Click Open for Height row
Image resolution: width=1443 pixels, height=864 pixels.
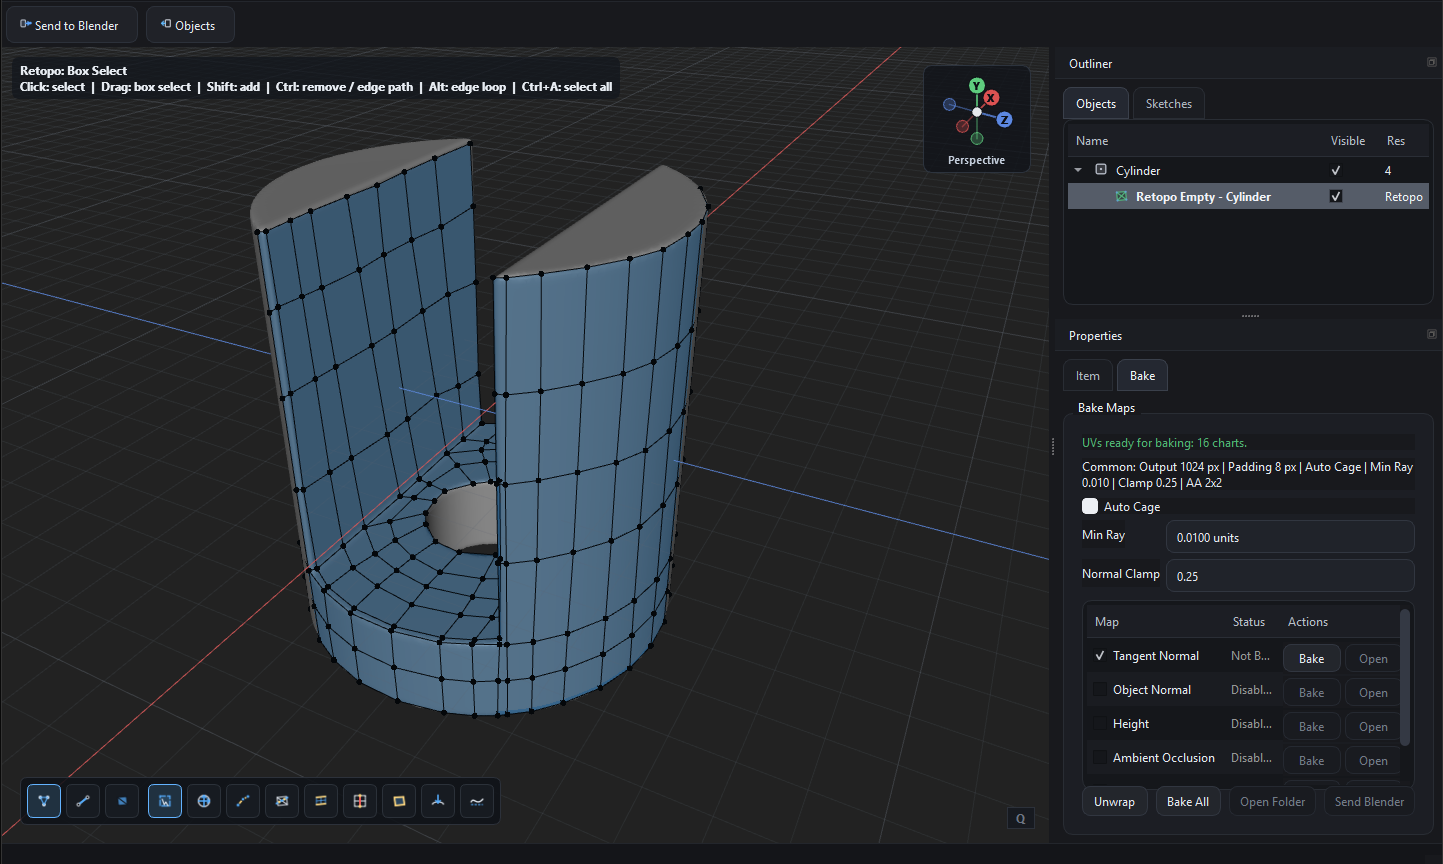tap(1373, 726)
